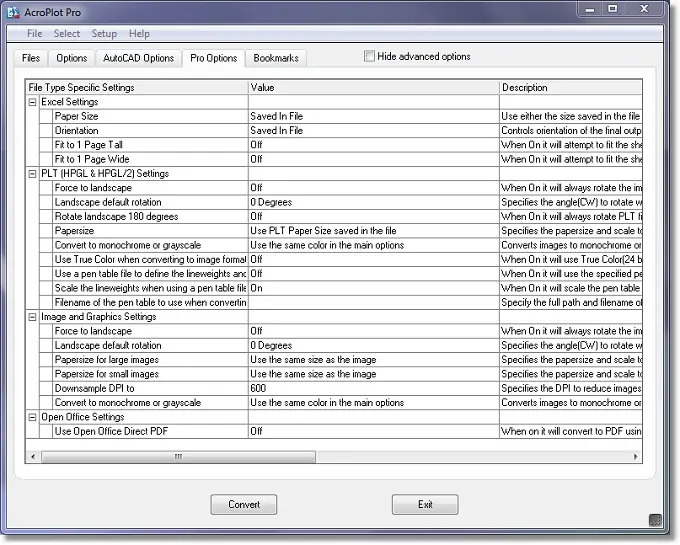Click the Value column header
Screen dimensions: 680x545
pos(374,88)
